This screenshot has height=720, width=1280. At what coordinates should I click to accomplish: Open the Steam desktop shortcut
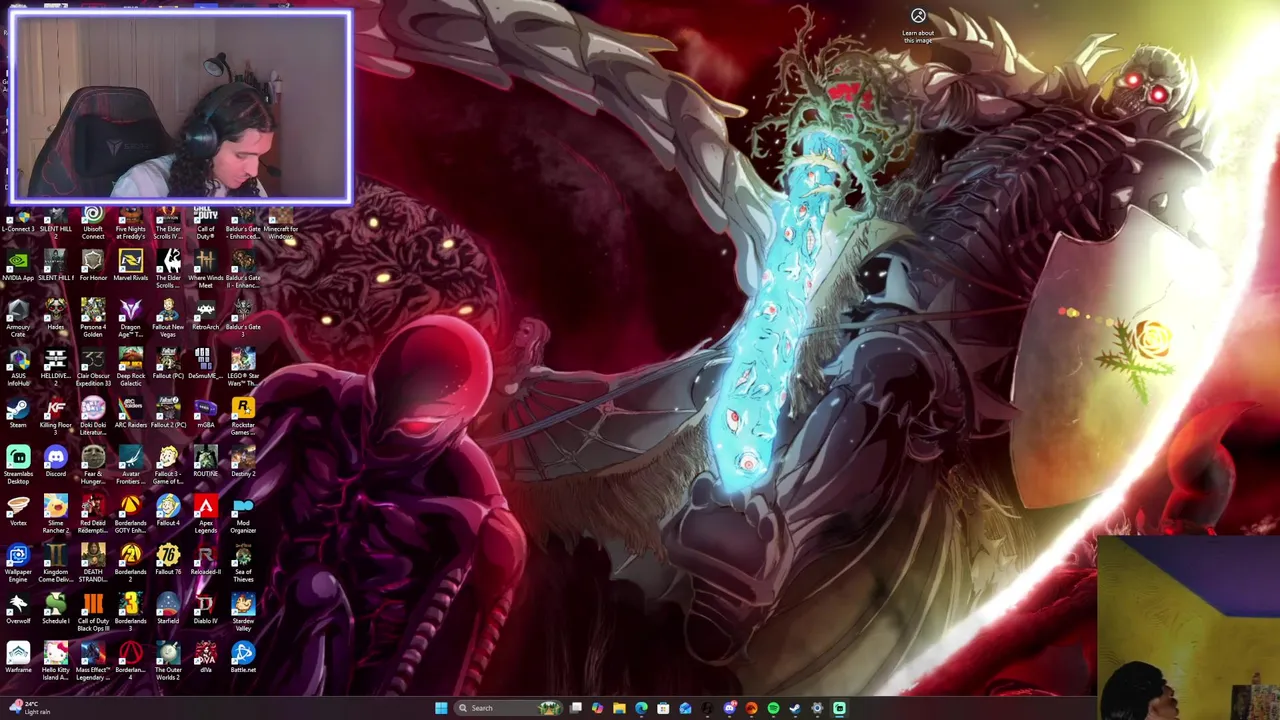pyautogui.click(x=18, y=415)
